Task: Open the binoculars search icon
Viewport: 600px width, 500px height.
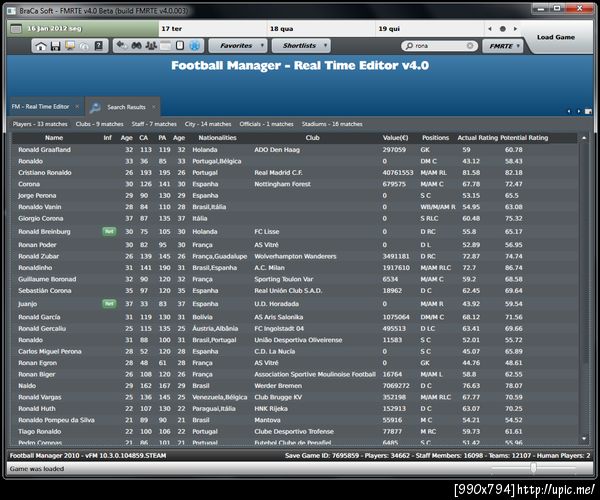Action: (x=136, y=46)
